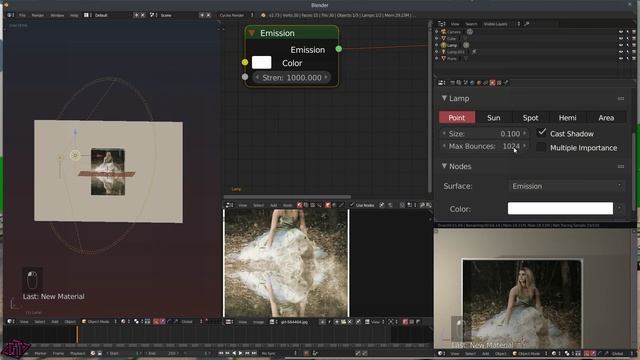Click the Strength 1000.000 field in Emission node

[291, 78]
